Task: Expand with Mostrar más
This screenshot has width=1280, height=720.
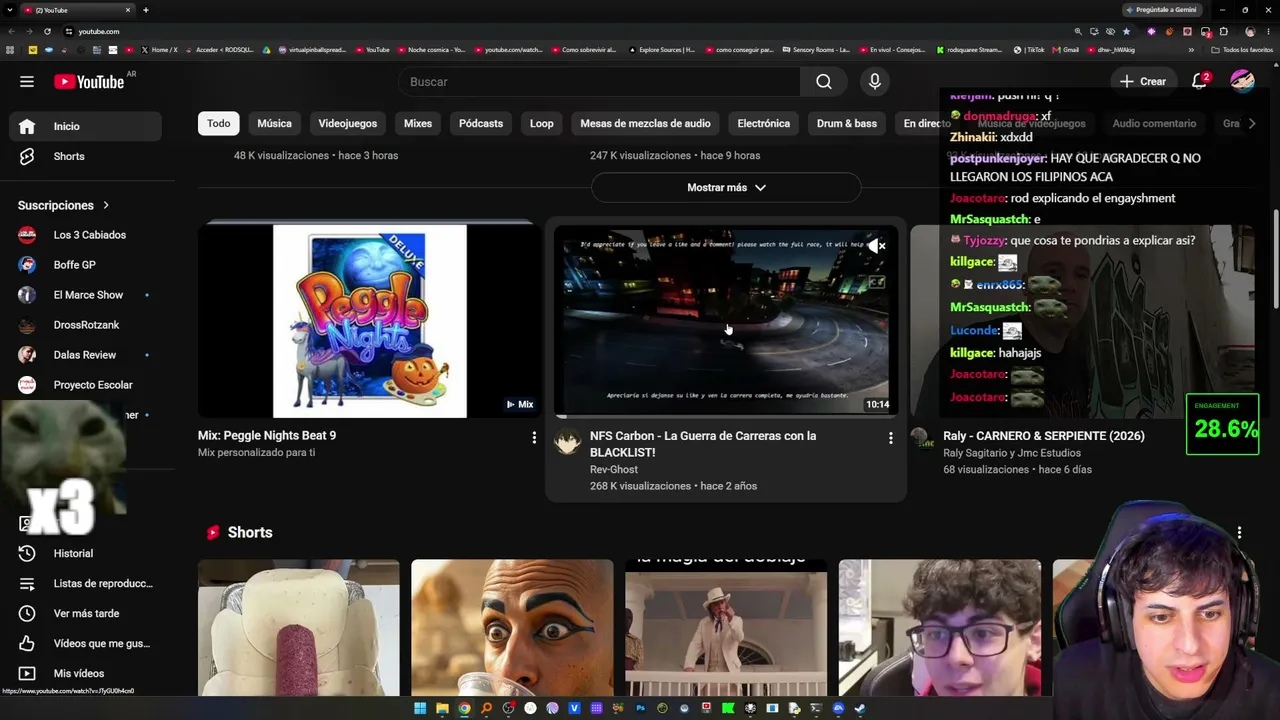Action: click(x=726, y=187)
